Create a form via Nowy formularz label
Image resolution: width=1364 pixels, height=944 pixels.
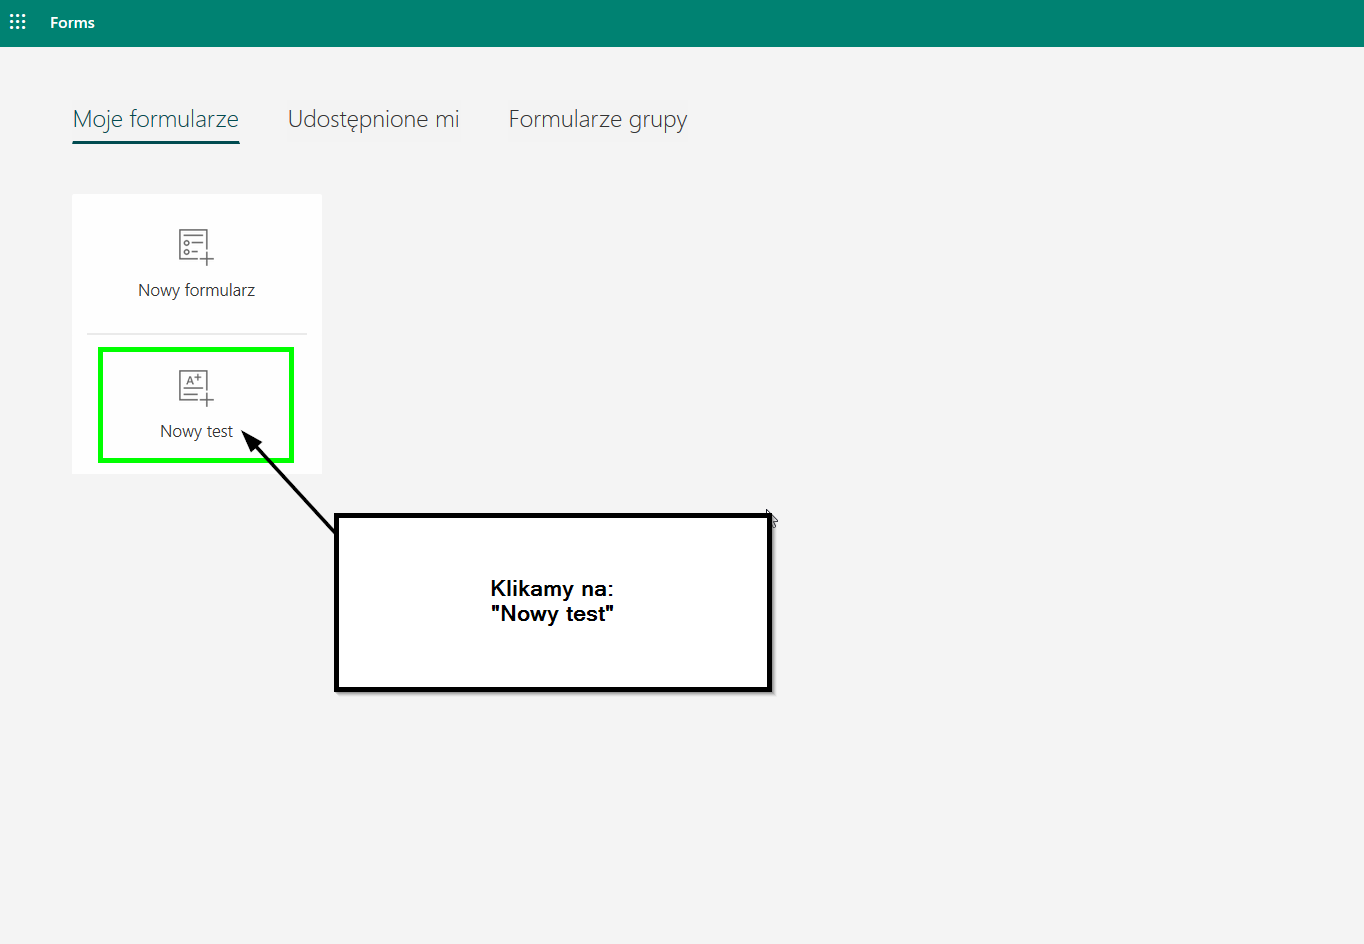pos(197,290)
